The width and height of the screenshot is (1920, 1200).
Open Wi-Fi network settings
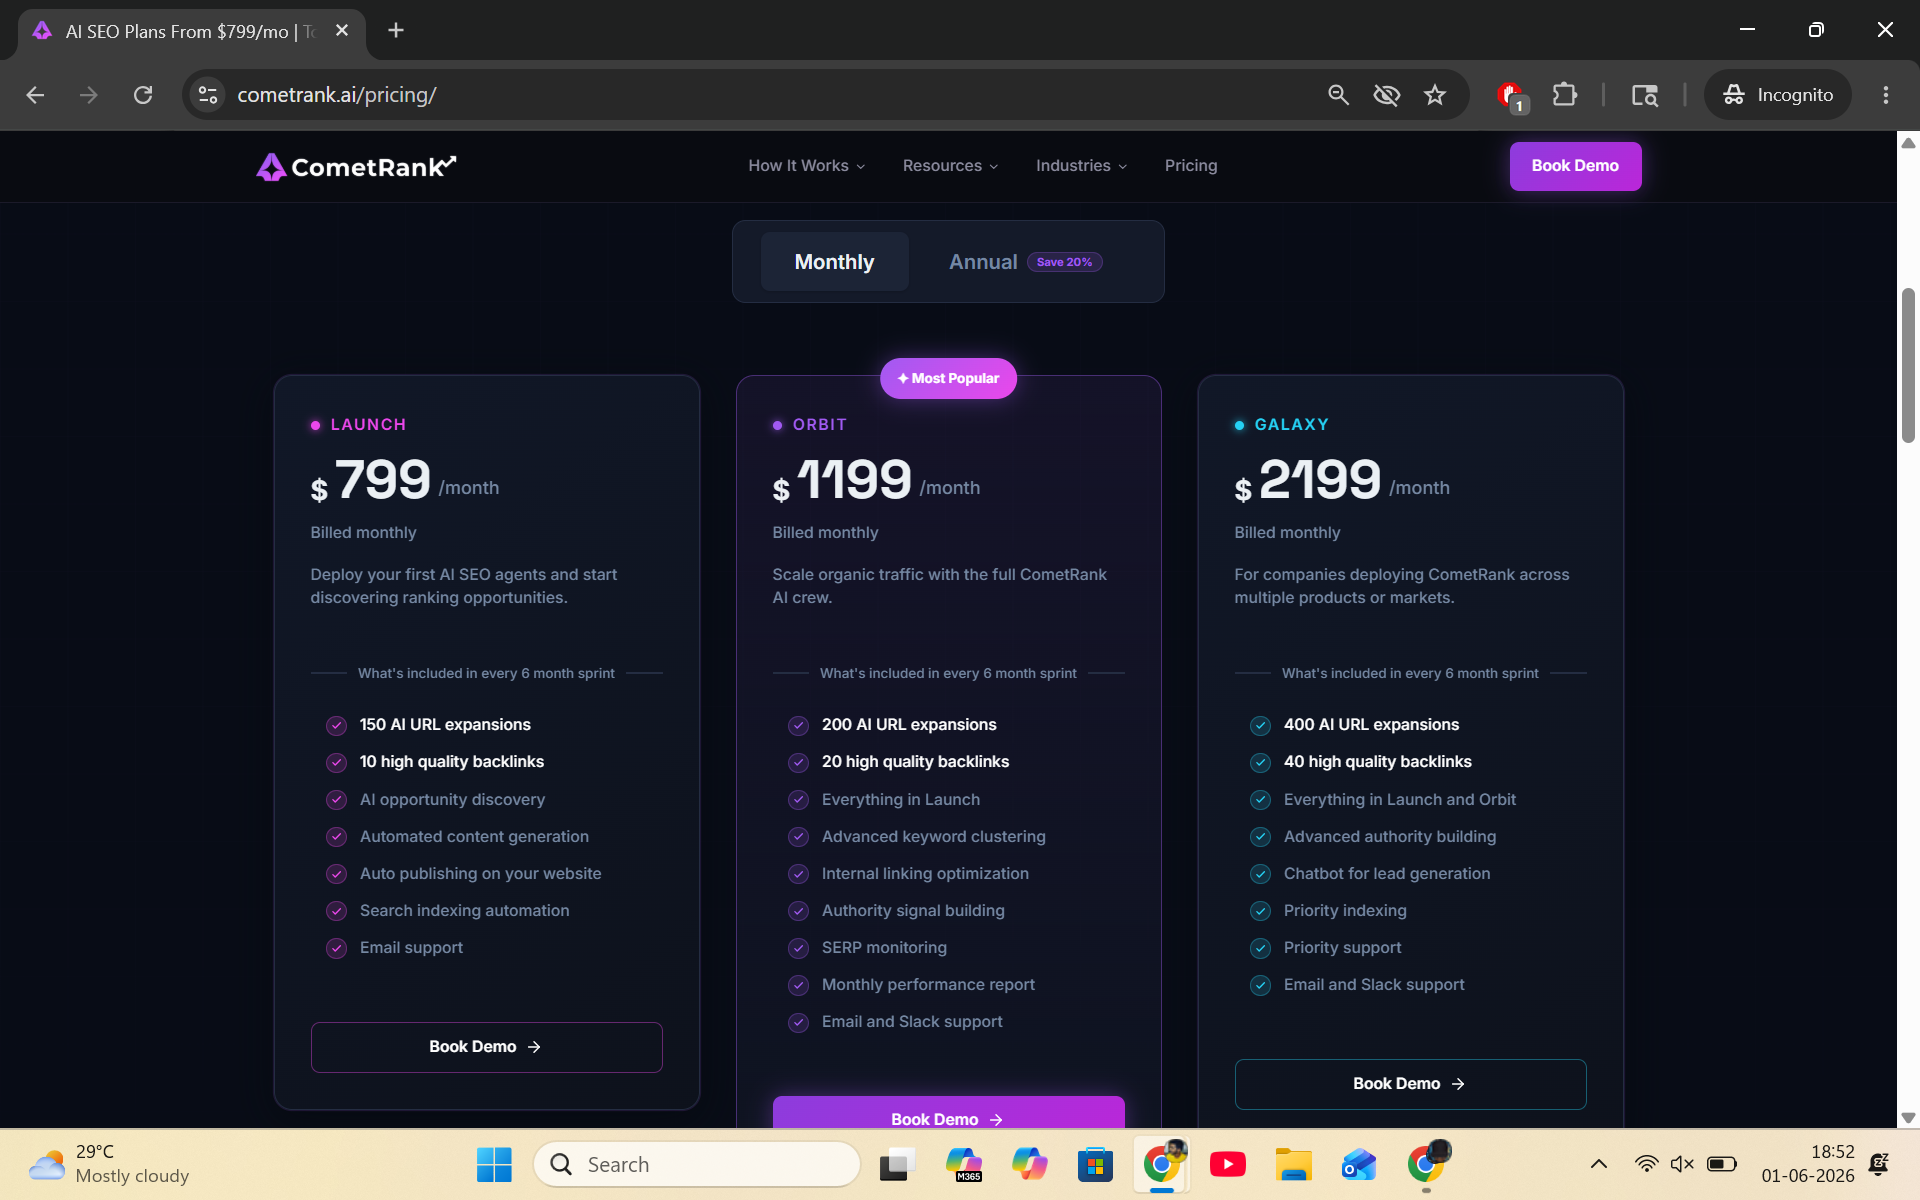click(1646, 1164)
